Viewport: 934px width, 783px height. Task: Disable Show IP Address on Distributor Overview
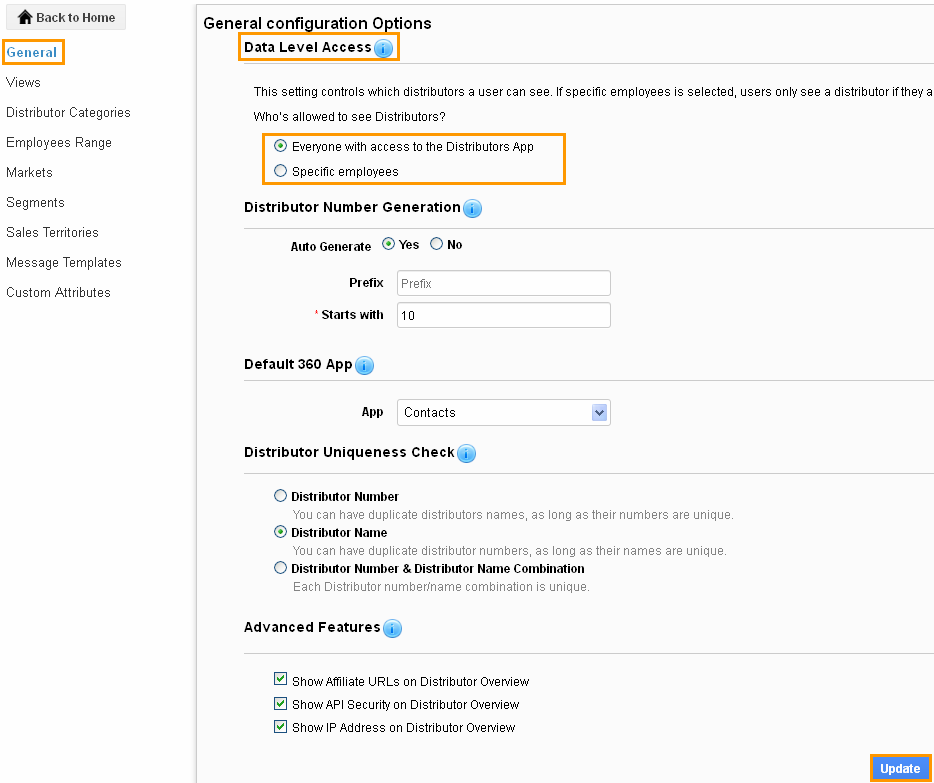pos(281,726)
